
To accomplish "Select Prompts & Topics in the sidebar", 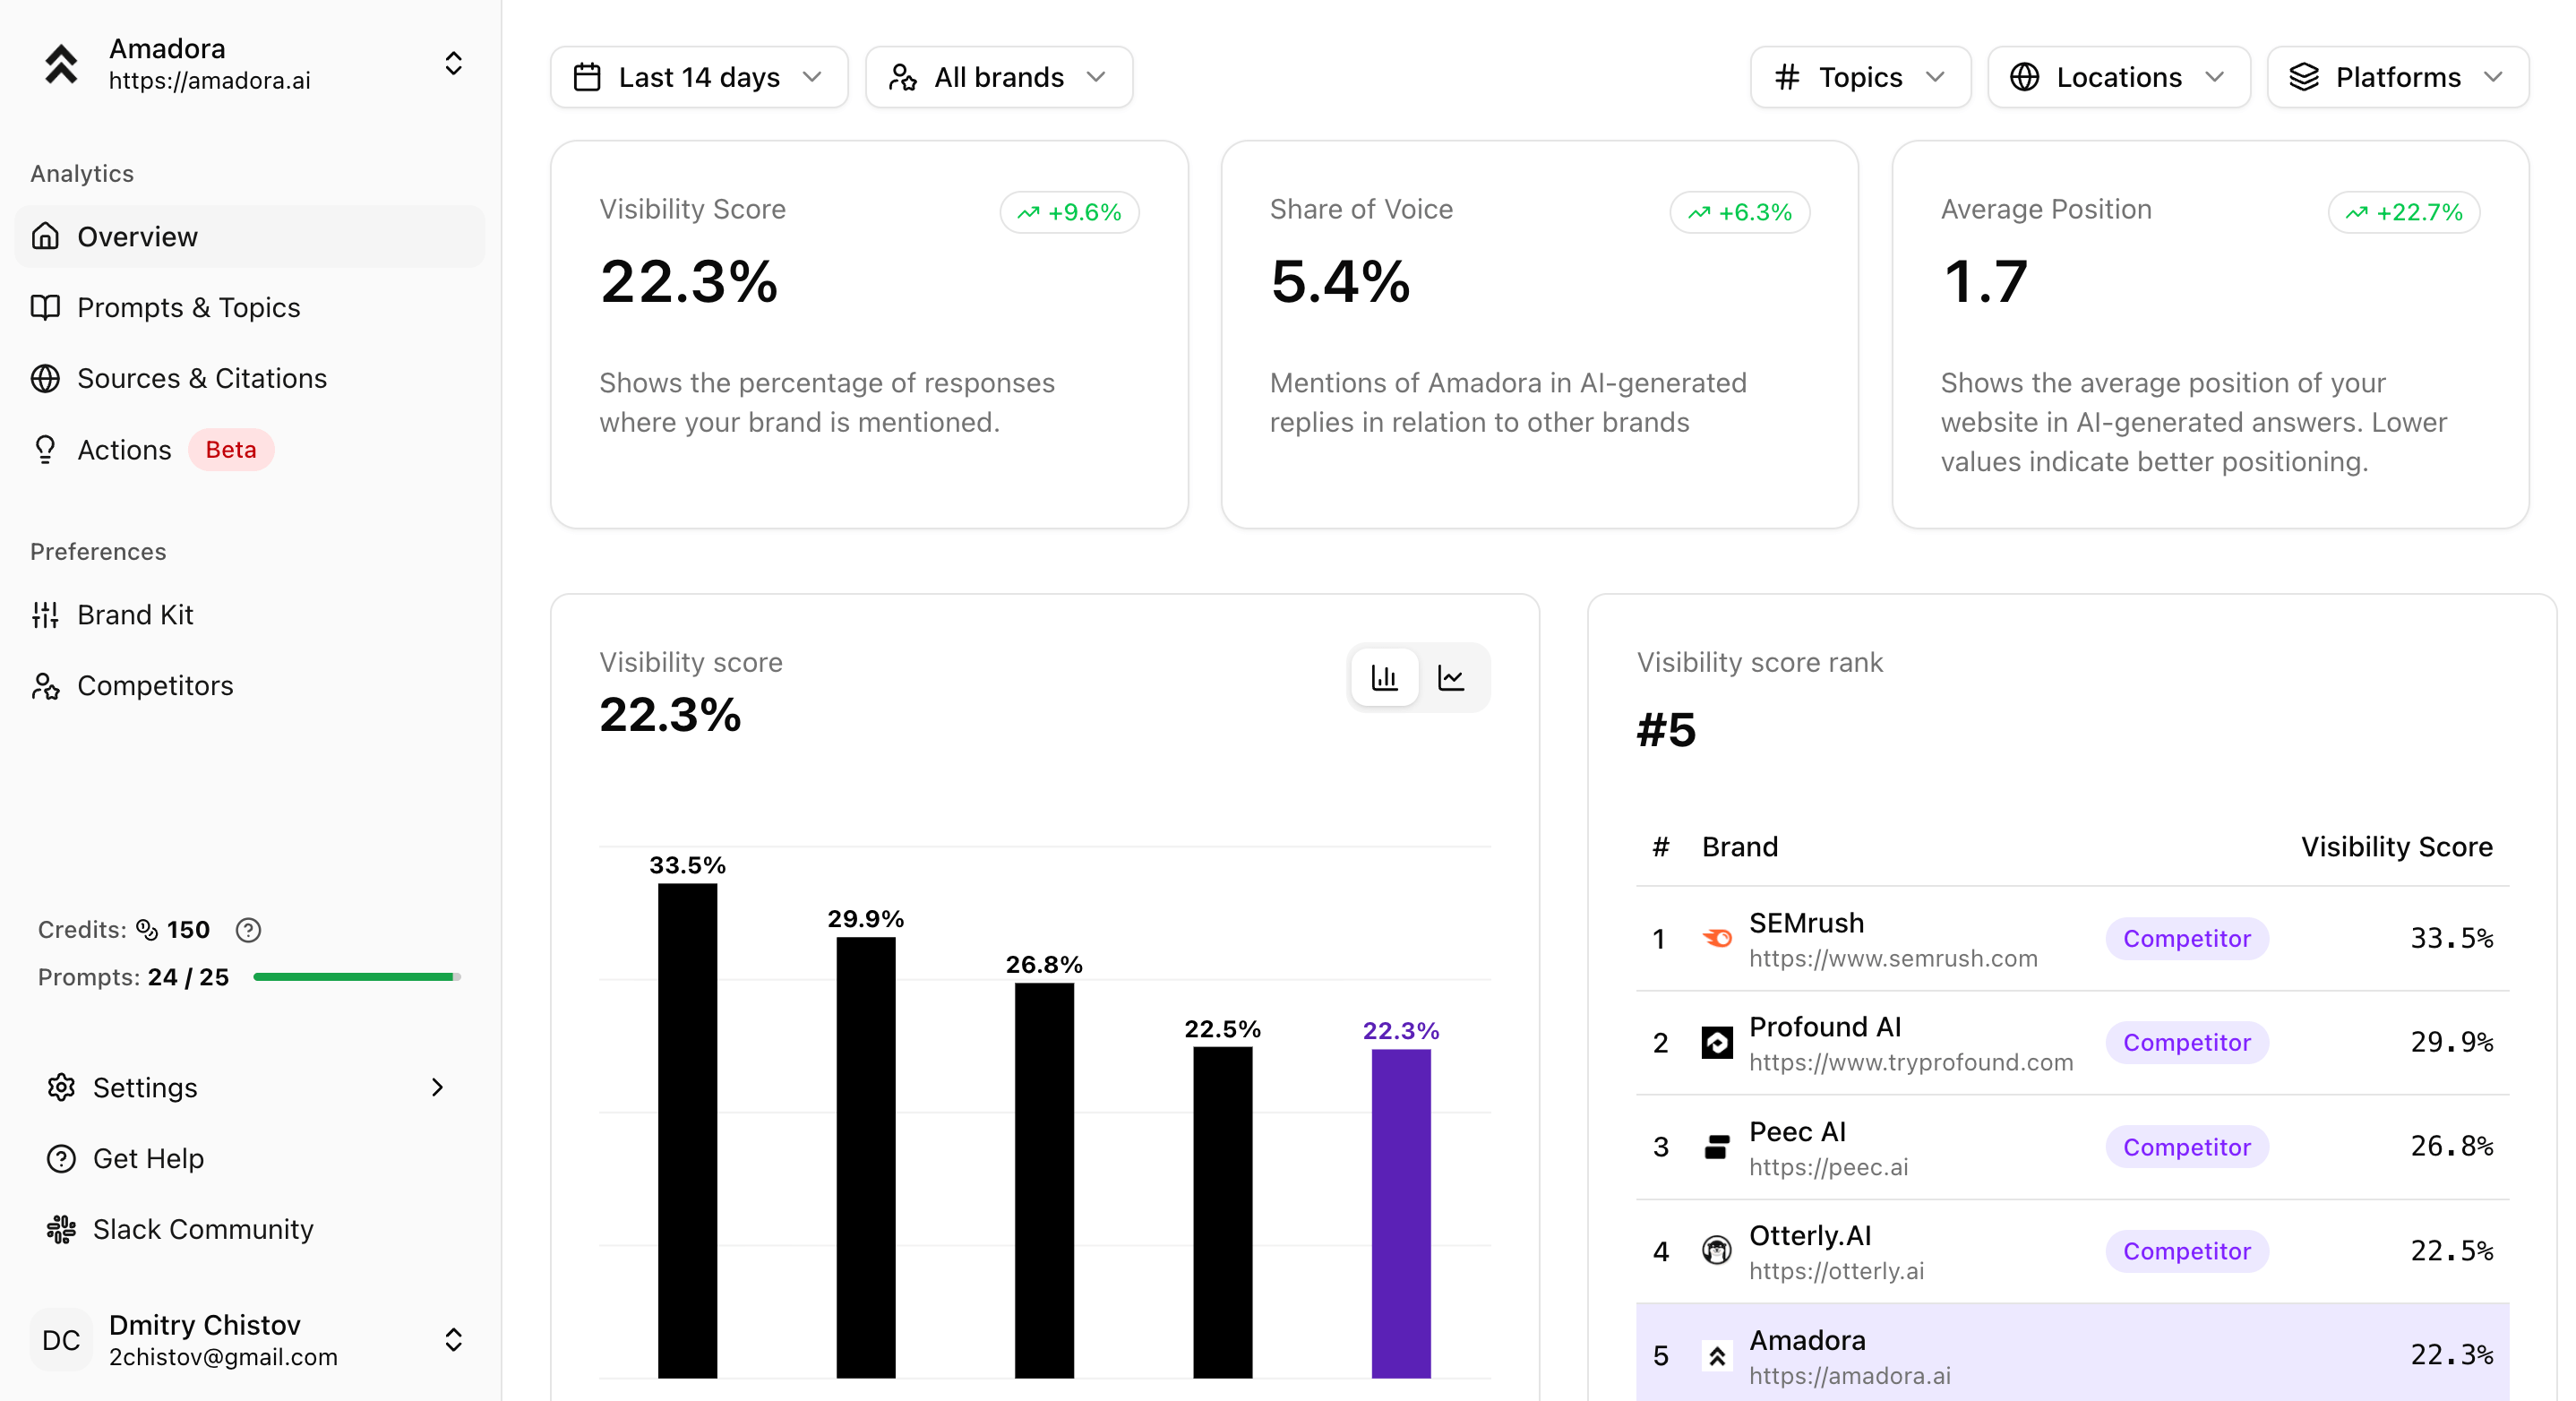I will click(x=189, y=307).
